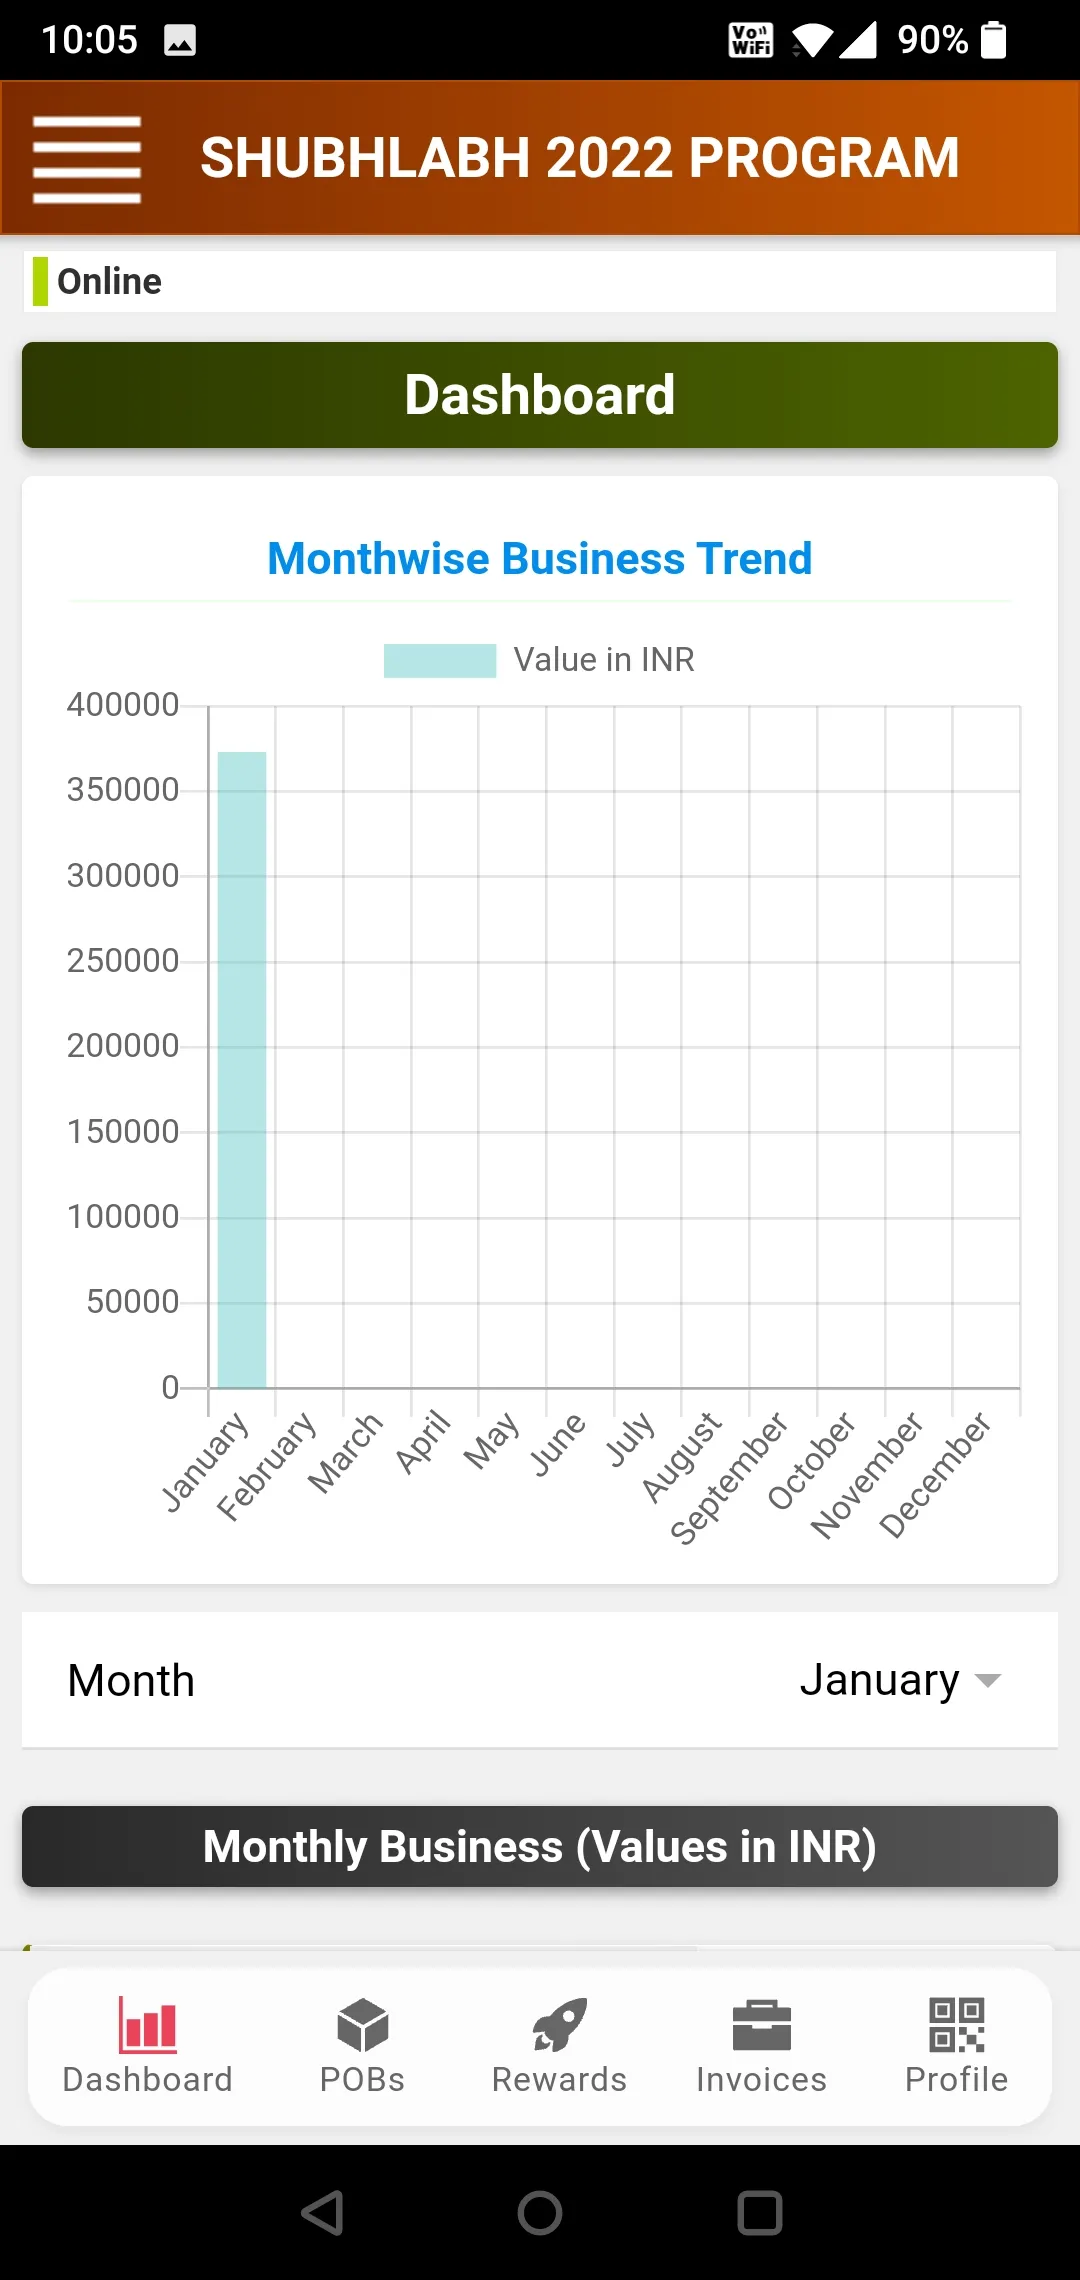Tap the Monthwise Business Trend title

[540, 558]
